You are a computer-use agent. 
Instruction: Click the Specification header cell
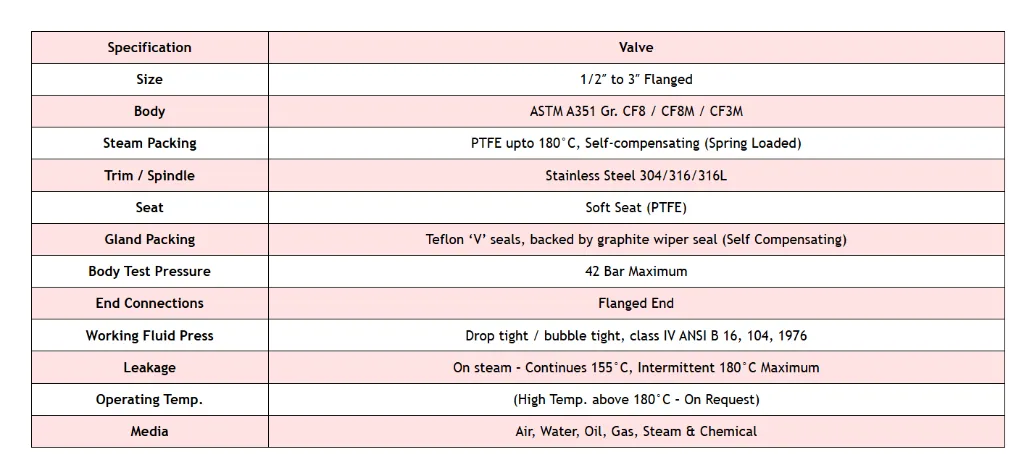tap(149, 48)
